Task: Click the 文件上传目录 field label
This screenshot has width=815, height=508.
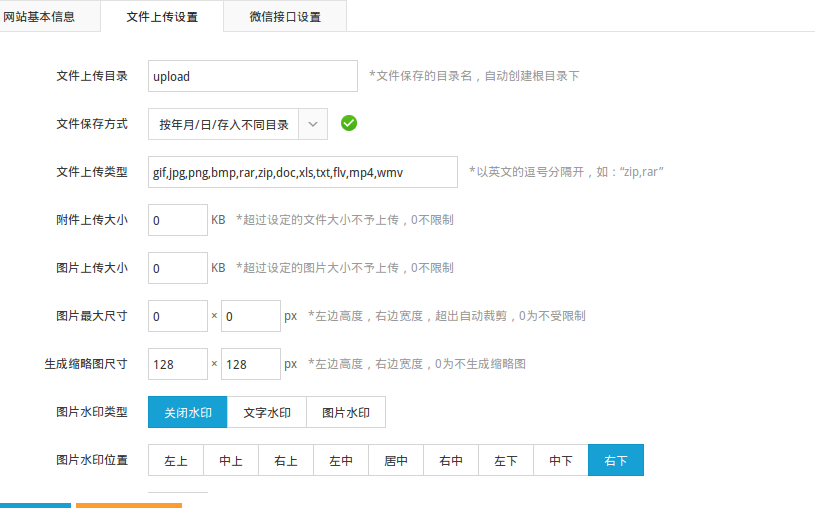Action: click(x=92, y=76)
